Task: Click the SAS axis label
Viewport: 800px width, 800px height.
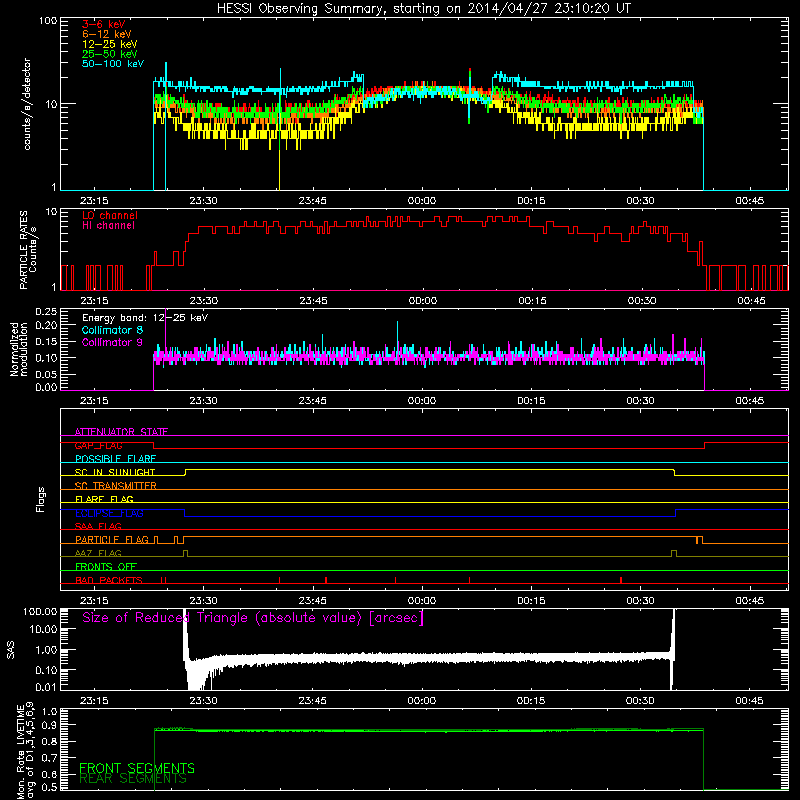Action: tap(11, 650)
